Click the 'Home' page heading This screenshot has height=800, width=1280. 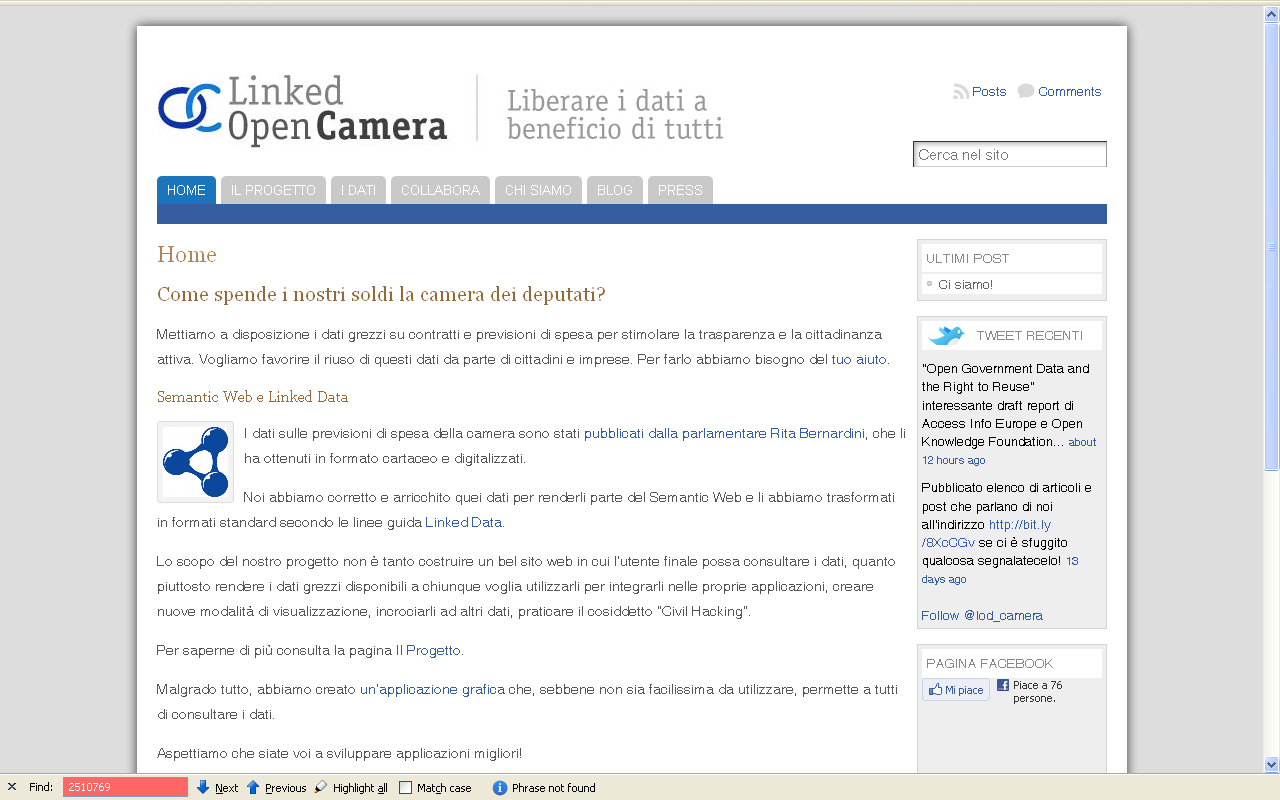pos(187,254)
